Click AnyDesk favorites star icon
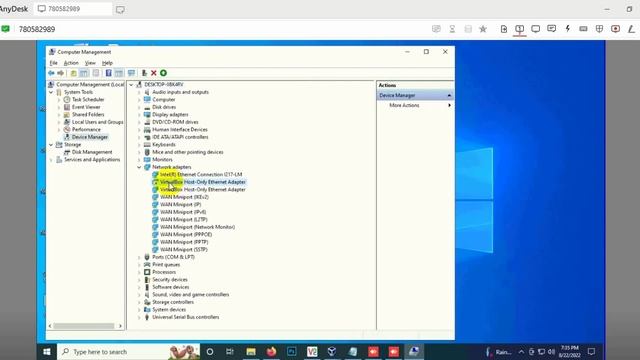 click(483, 29)
